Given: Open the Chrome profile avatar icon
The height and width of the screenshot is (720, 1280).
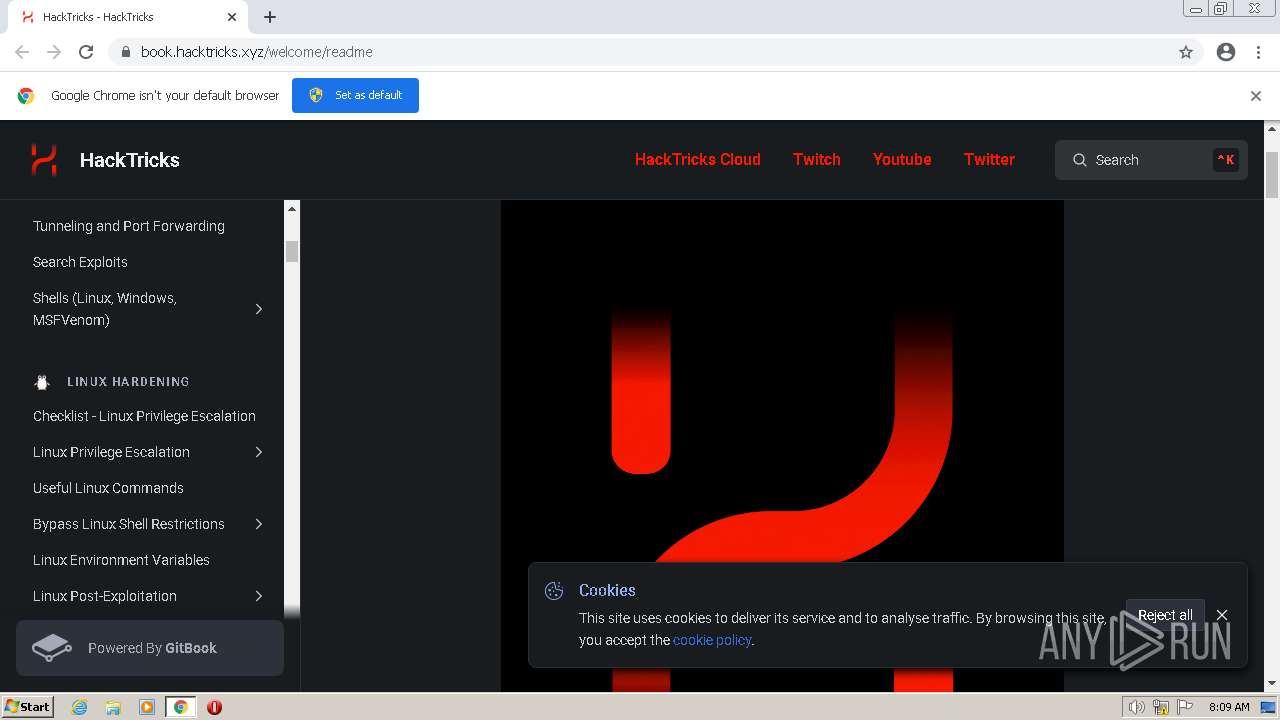Looking at the screenshot, I should 1226,52.
